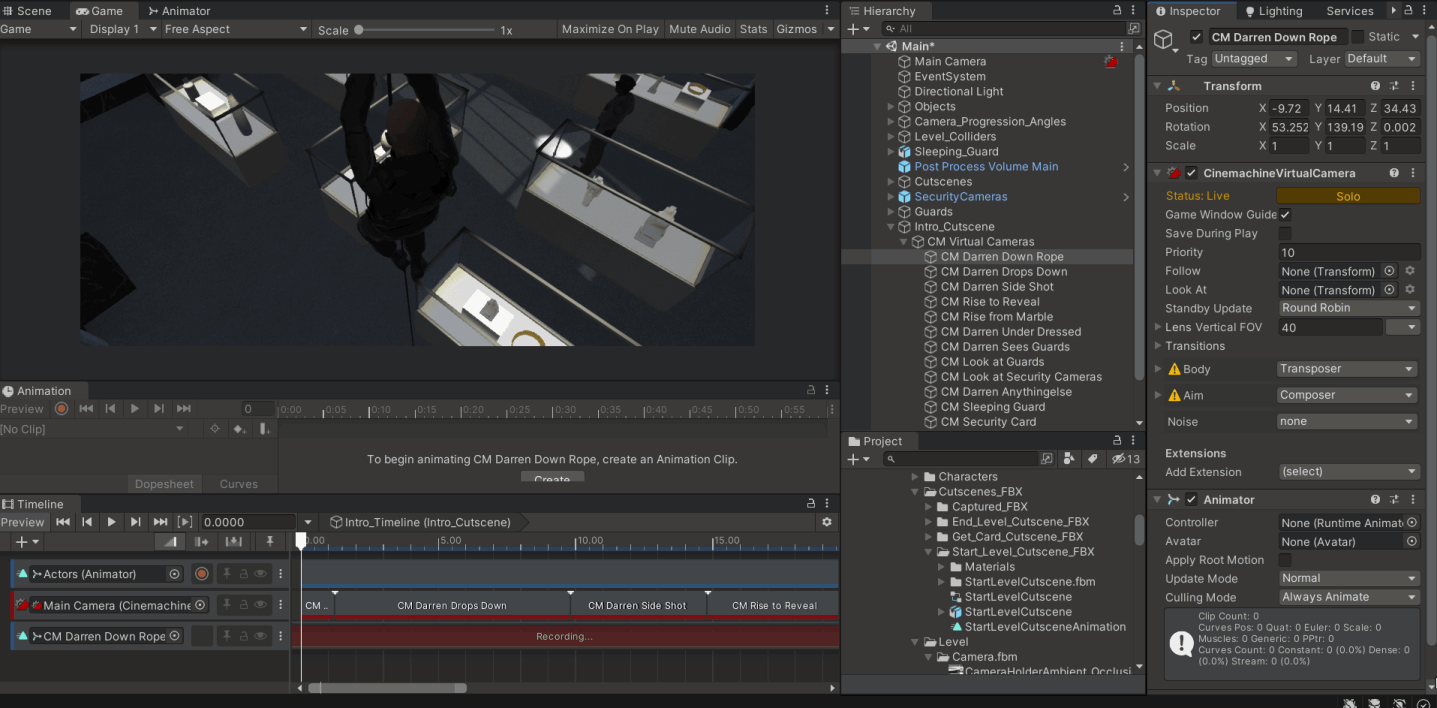Open the Standby Update dropdown

click(x=1348, y=308)
